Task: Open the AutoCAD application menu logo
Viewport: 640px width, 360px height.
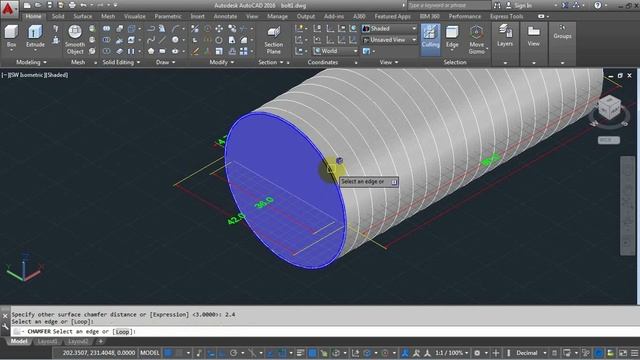Action: [x=9, y=8]
